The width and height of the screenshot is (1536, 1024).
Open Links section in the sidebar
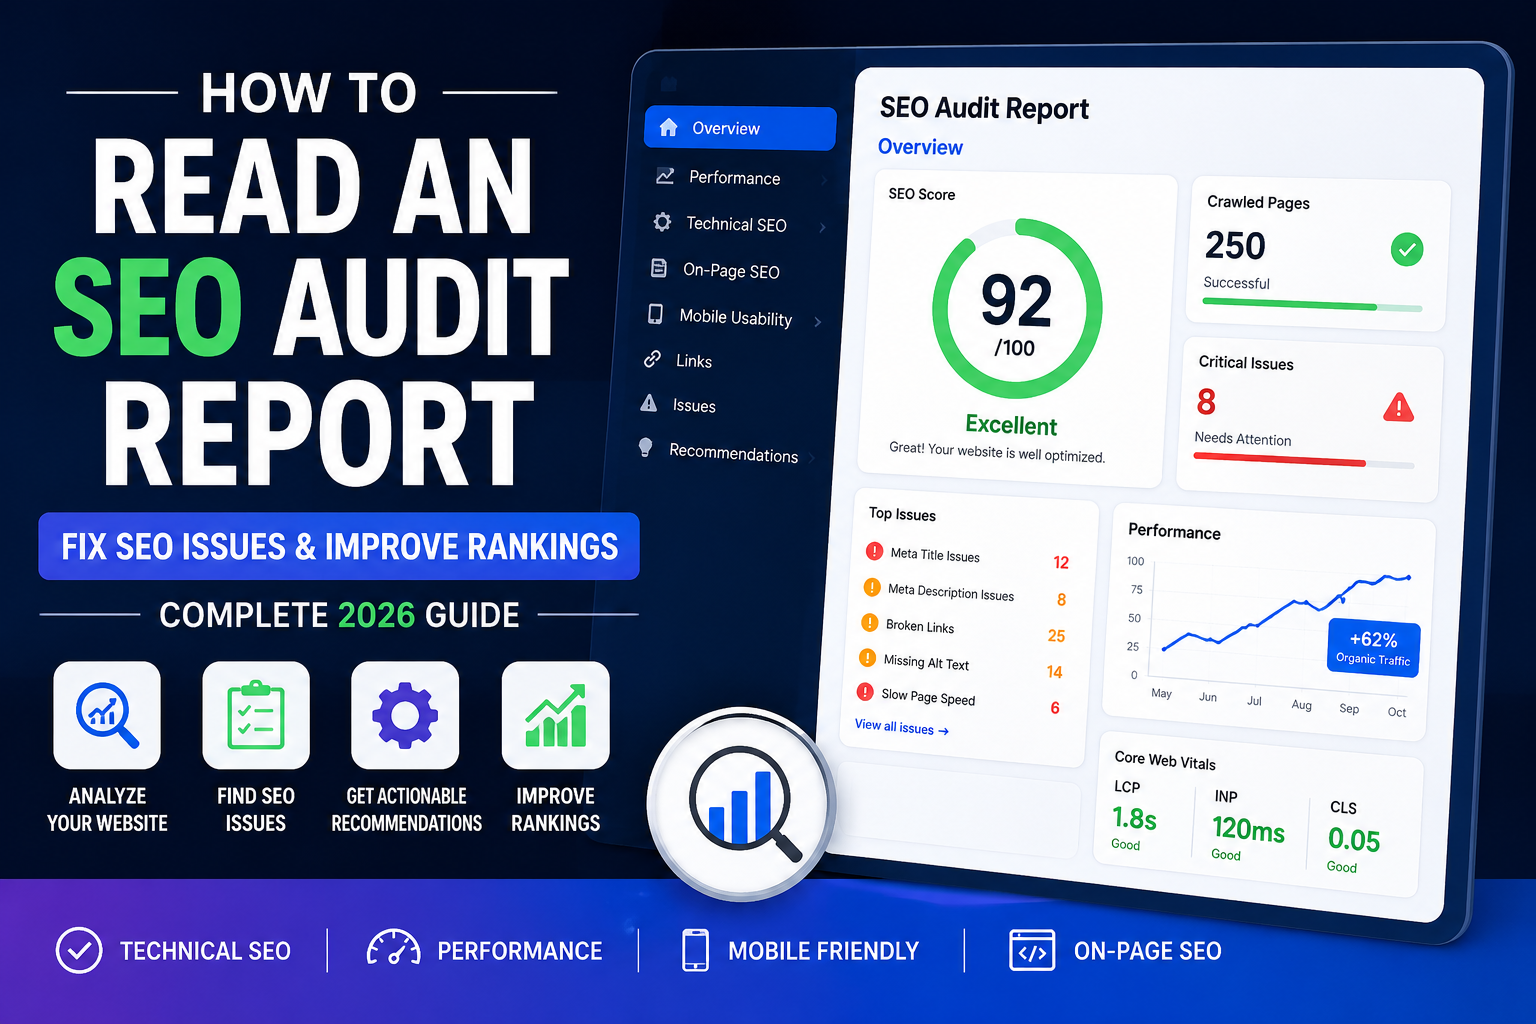(680, 360)
